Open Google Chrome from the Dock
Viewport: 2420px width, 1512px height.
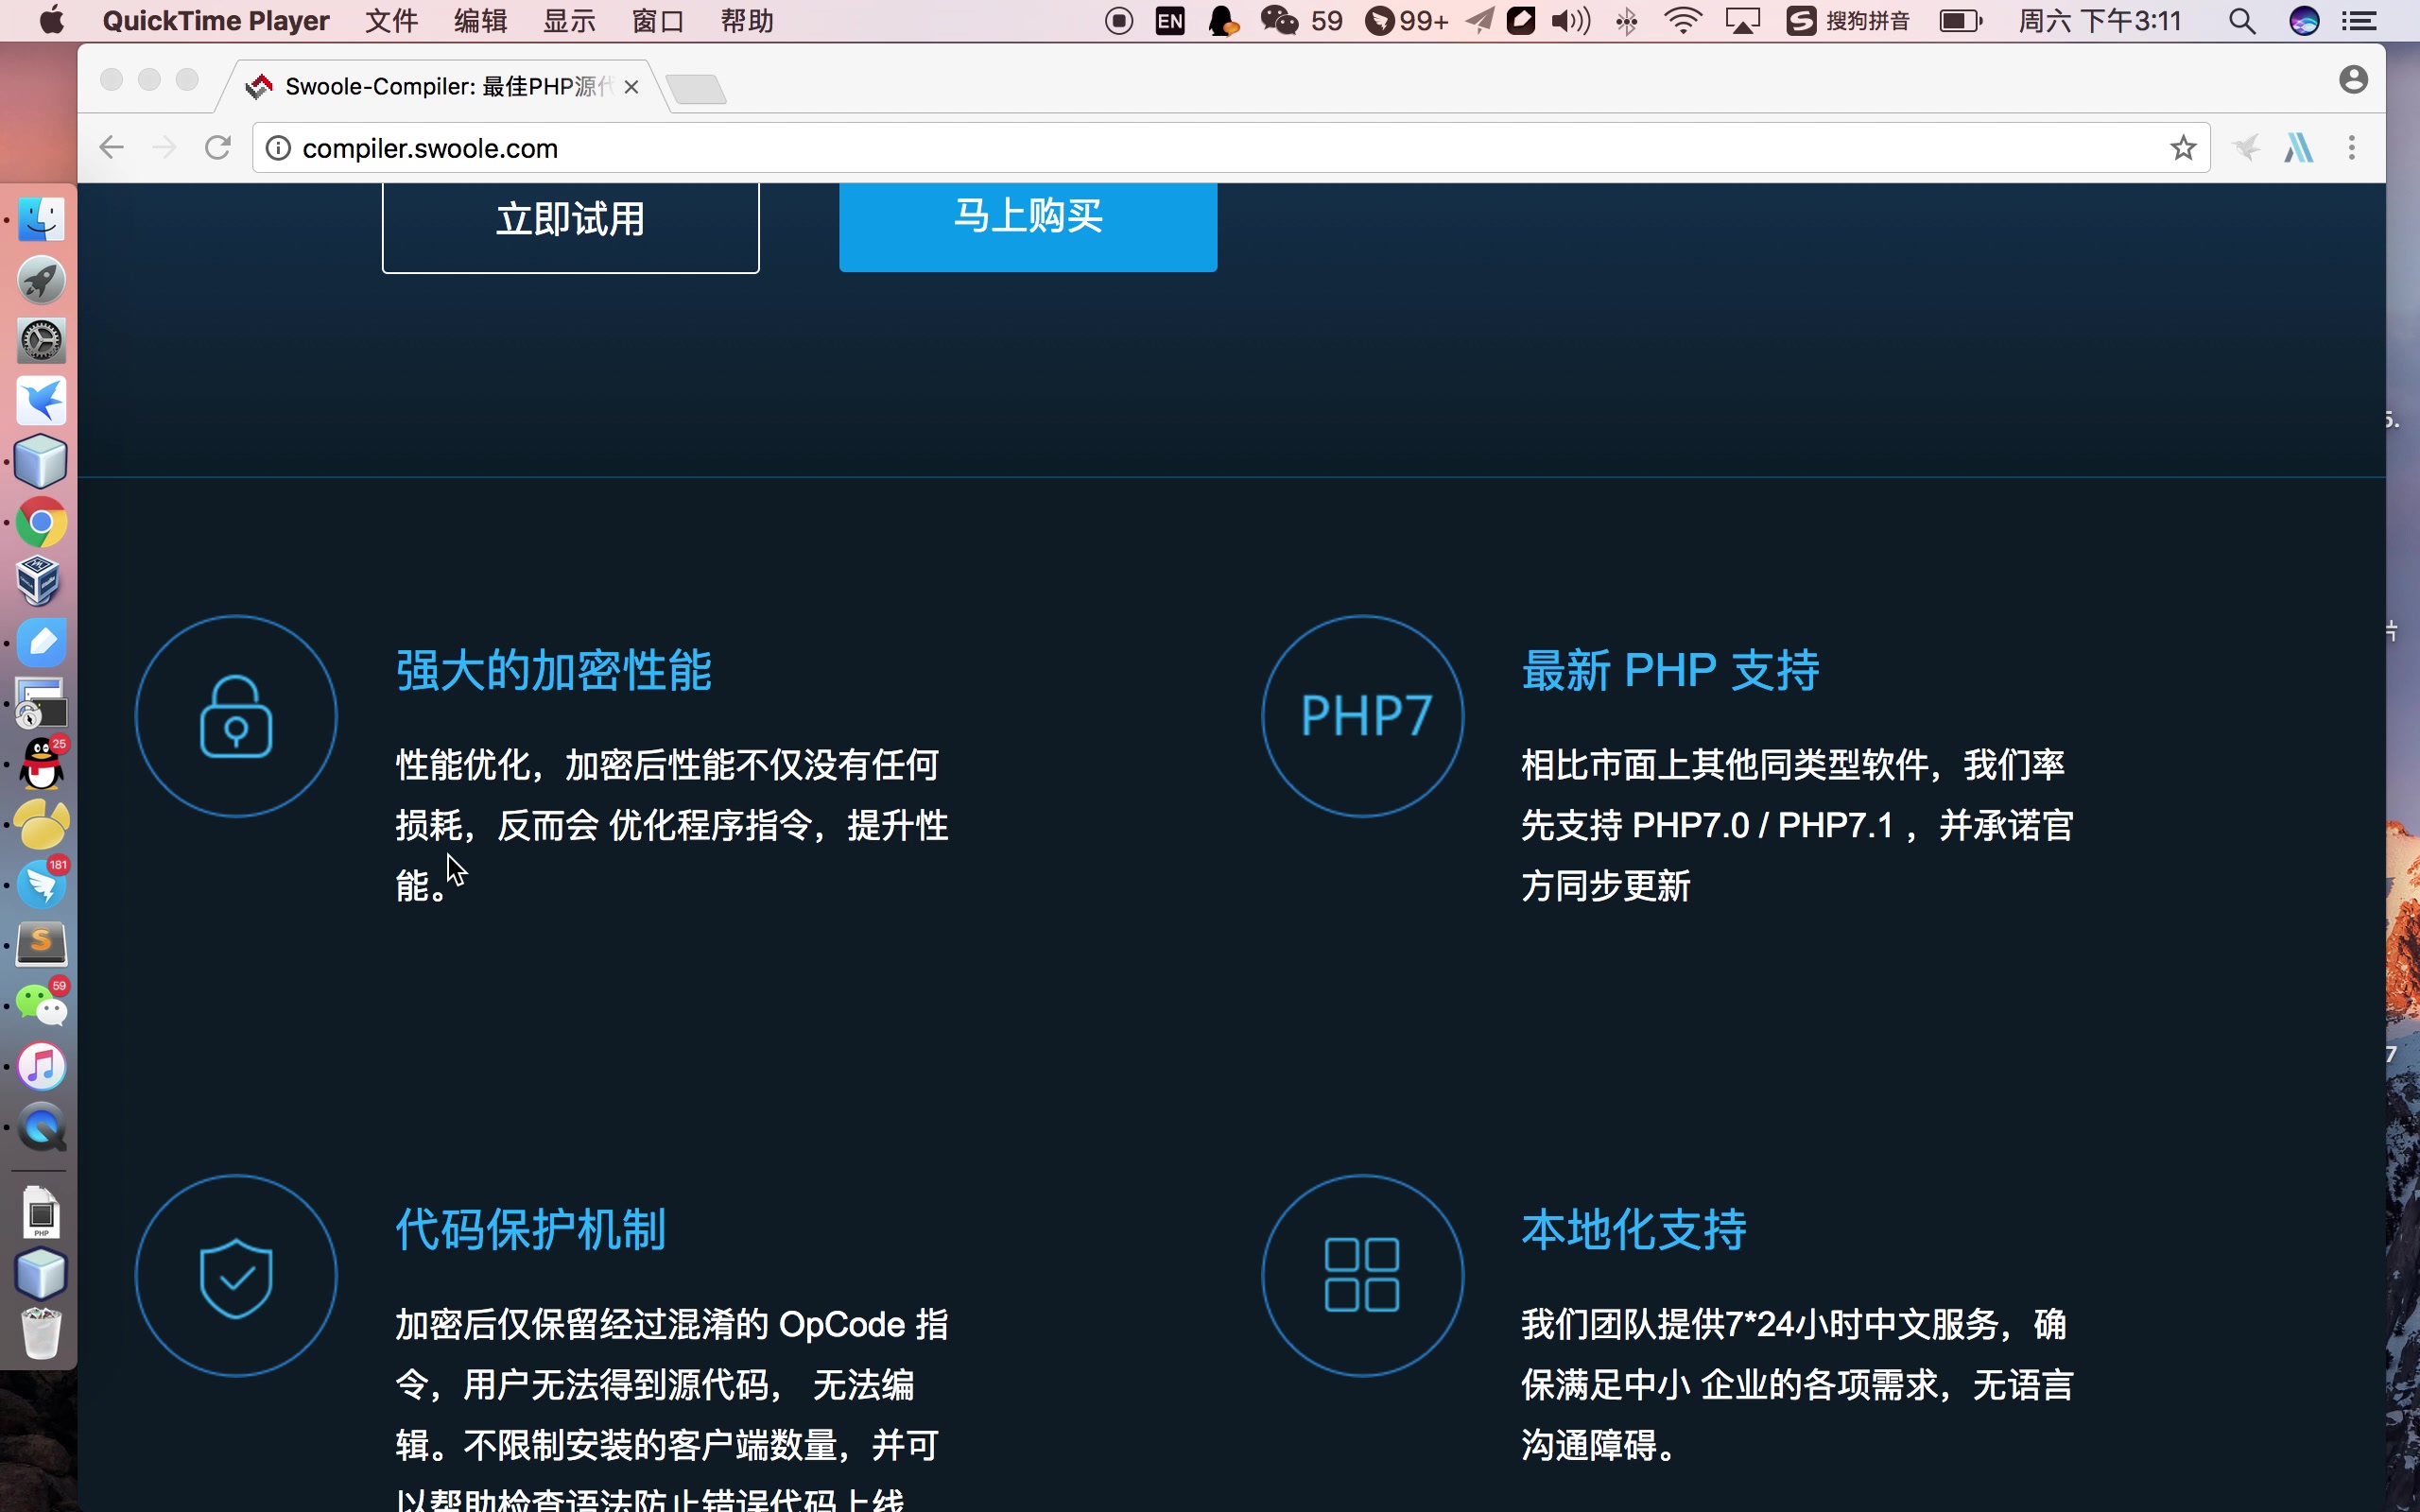click(x=41, y=522)
